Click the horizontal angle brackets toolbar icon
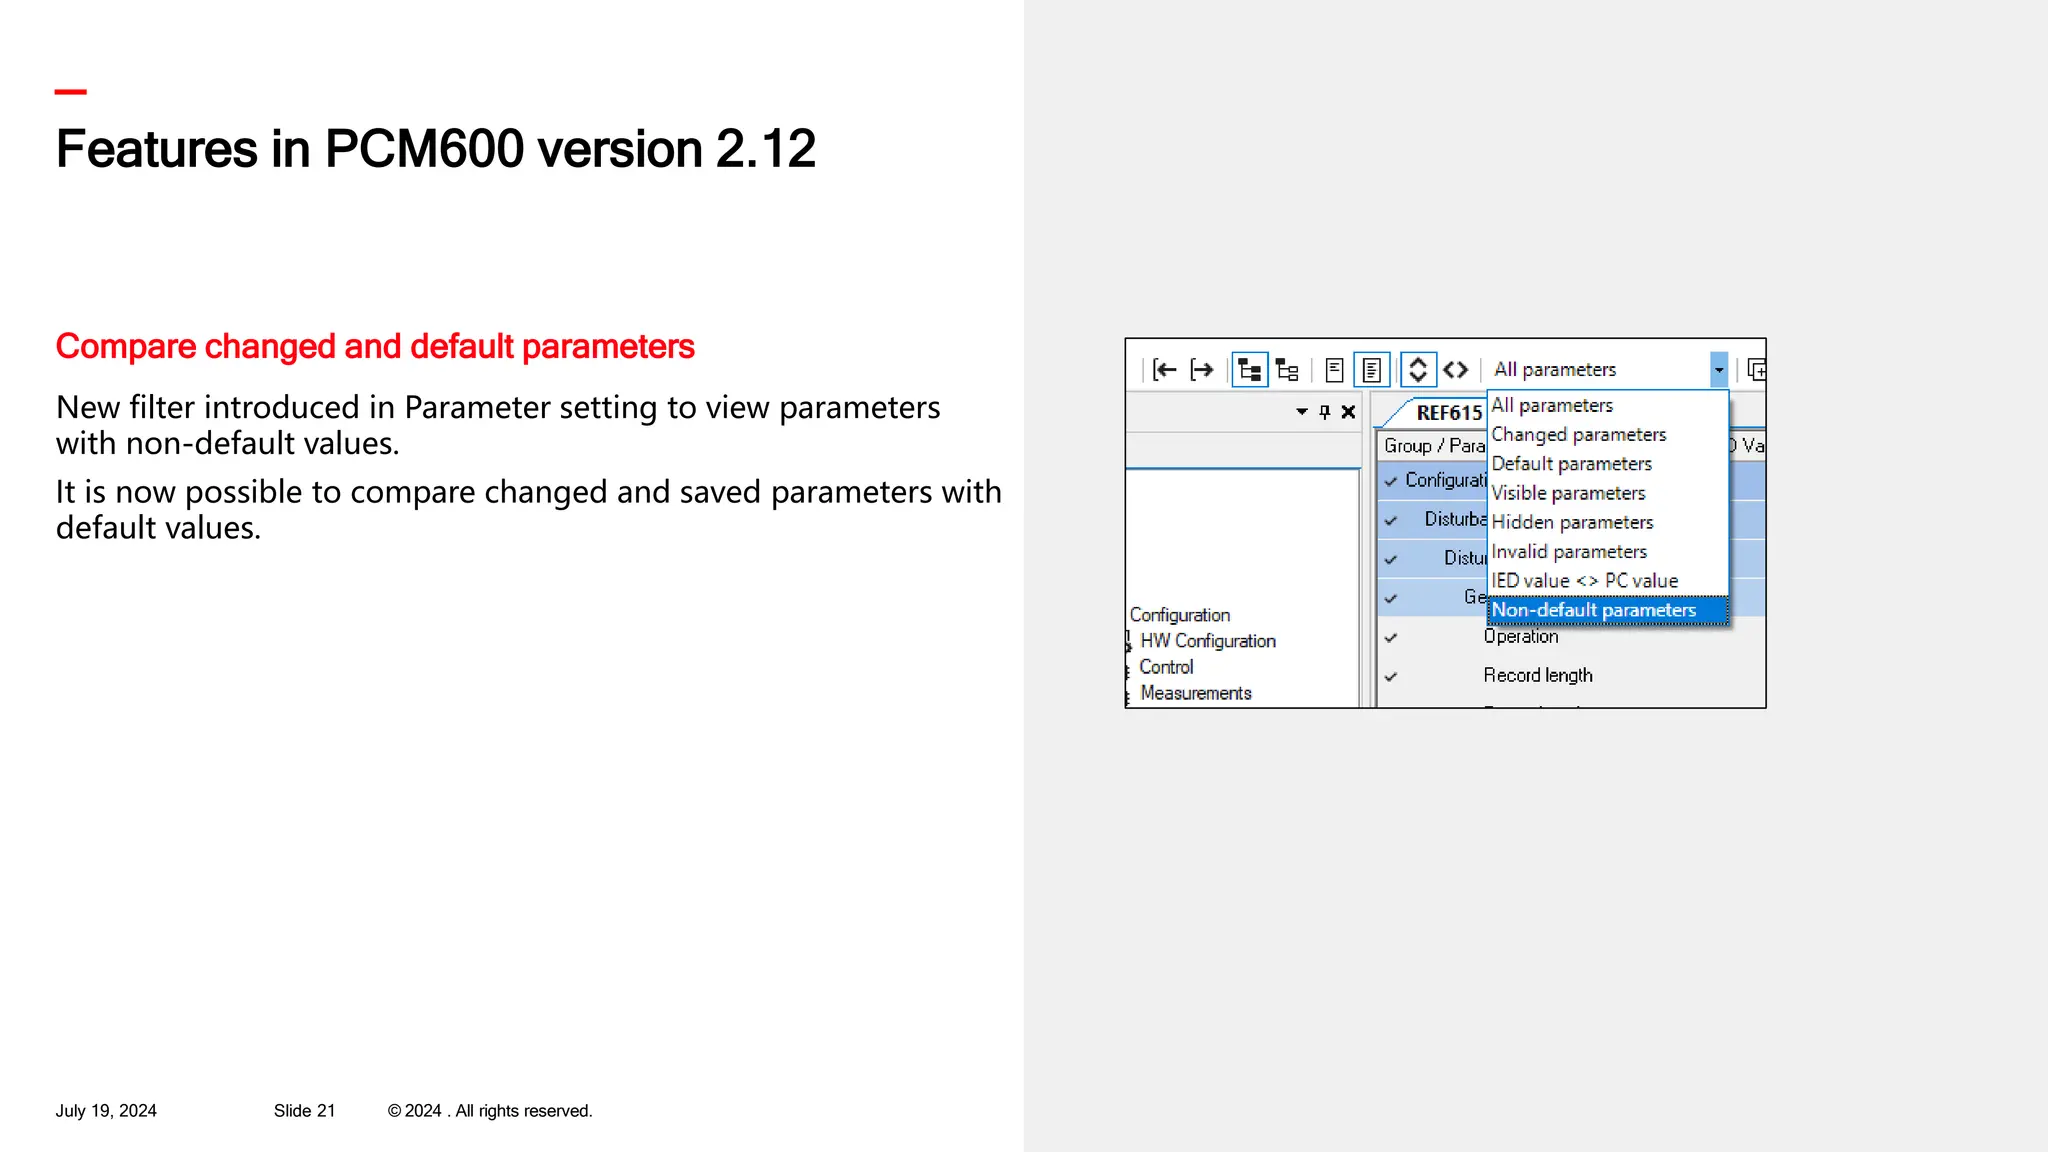The height and width of the screenshot is (1152, 2048). point(1456,370)
